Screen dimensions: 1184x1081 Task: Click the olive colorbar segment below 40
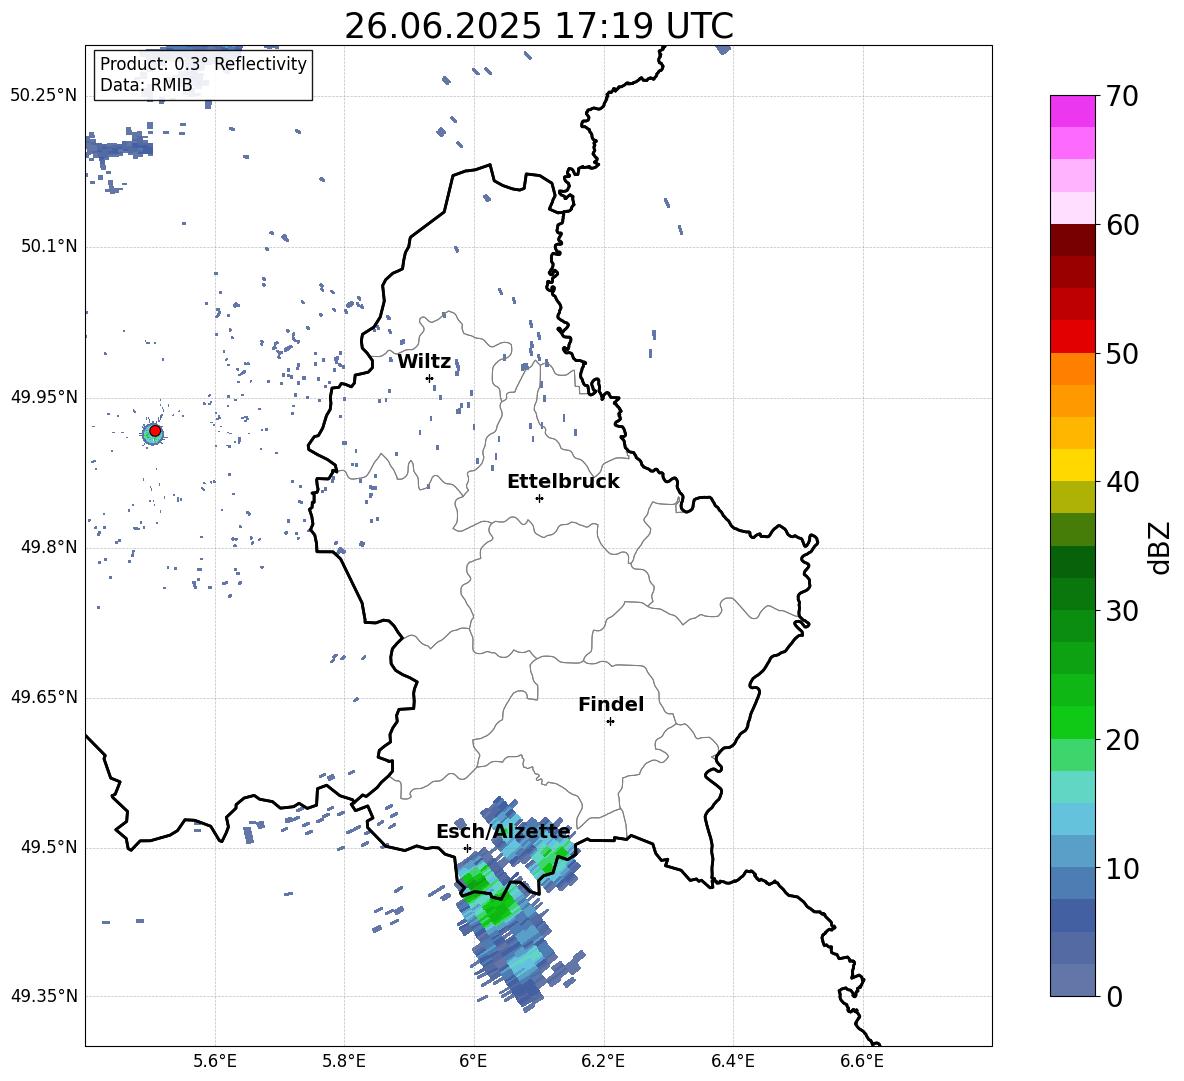[1072, 497]
